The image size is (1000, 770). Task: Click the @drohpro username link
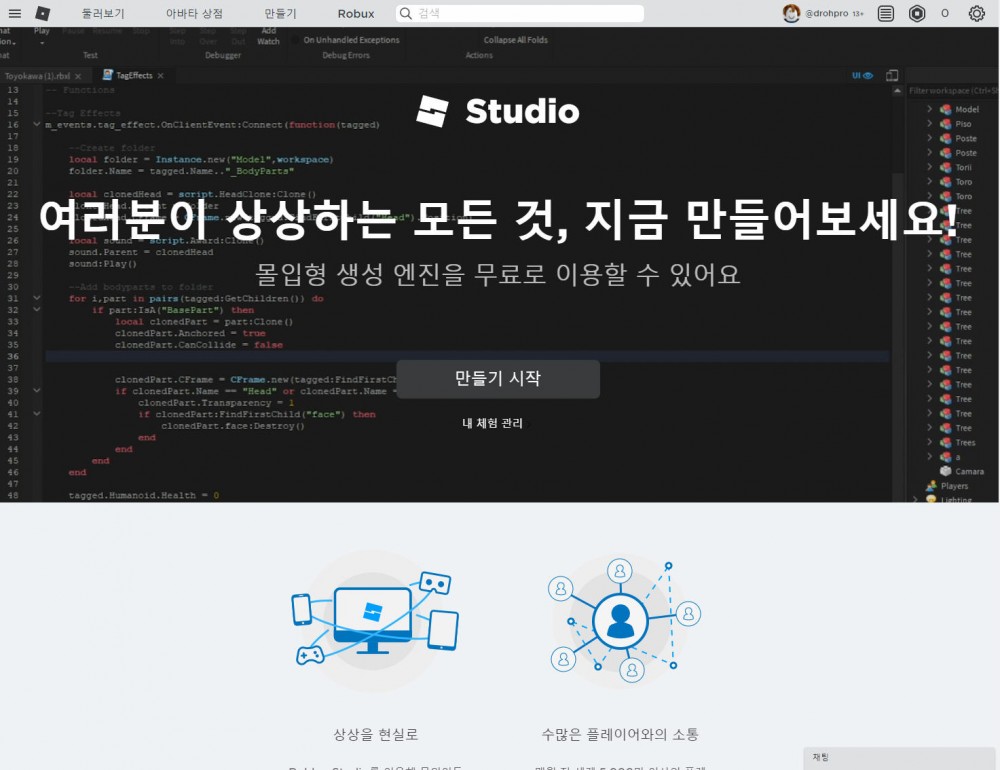(827, 13)
